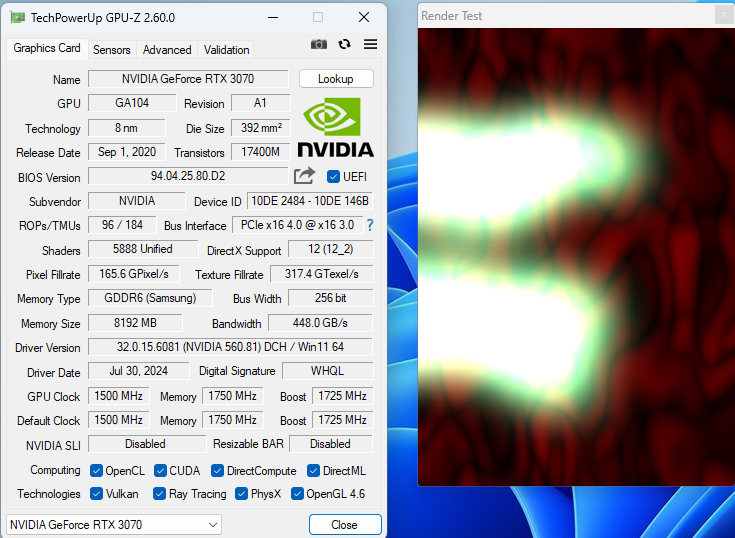Click the Subvendor value NVIDIA
Image resolution: width=735 pixels, height=538 pixels.
click(x=136, y=201)
